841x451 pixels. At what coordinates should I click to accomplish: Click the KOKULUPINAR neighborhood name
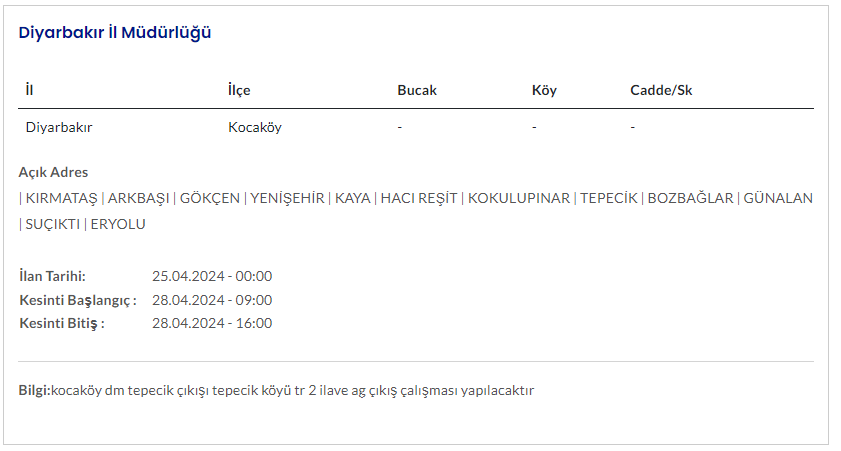(x=519, y=198)
